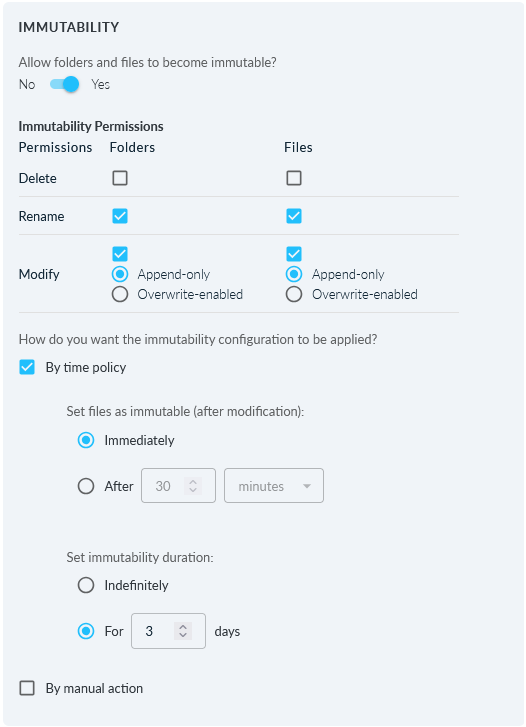Uncheck By time policy checkbox
Image resolution: width=526 pixels, height=727 pixels.
pyautogui.click(x=27, y=367)
